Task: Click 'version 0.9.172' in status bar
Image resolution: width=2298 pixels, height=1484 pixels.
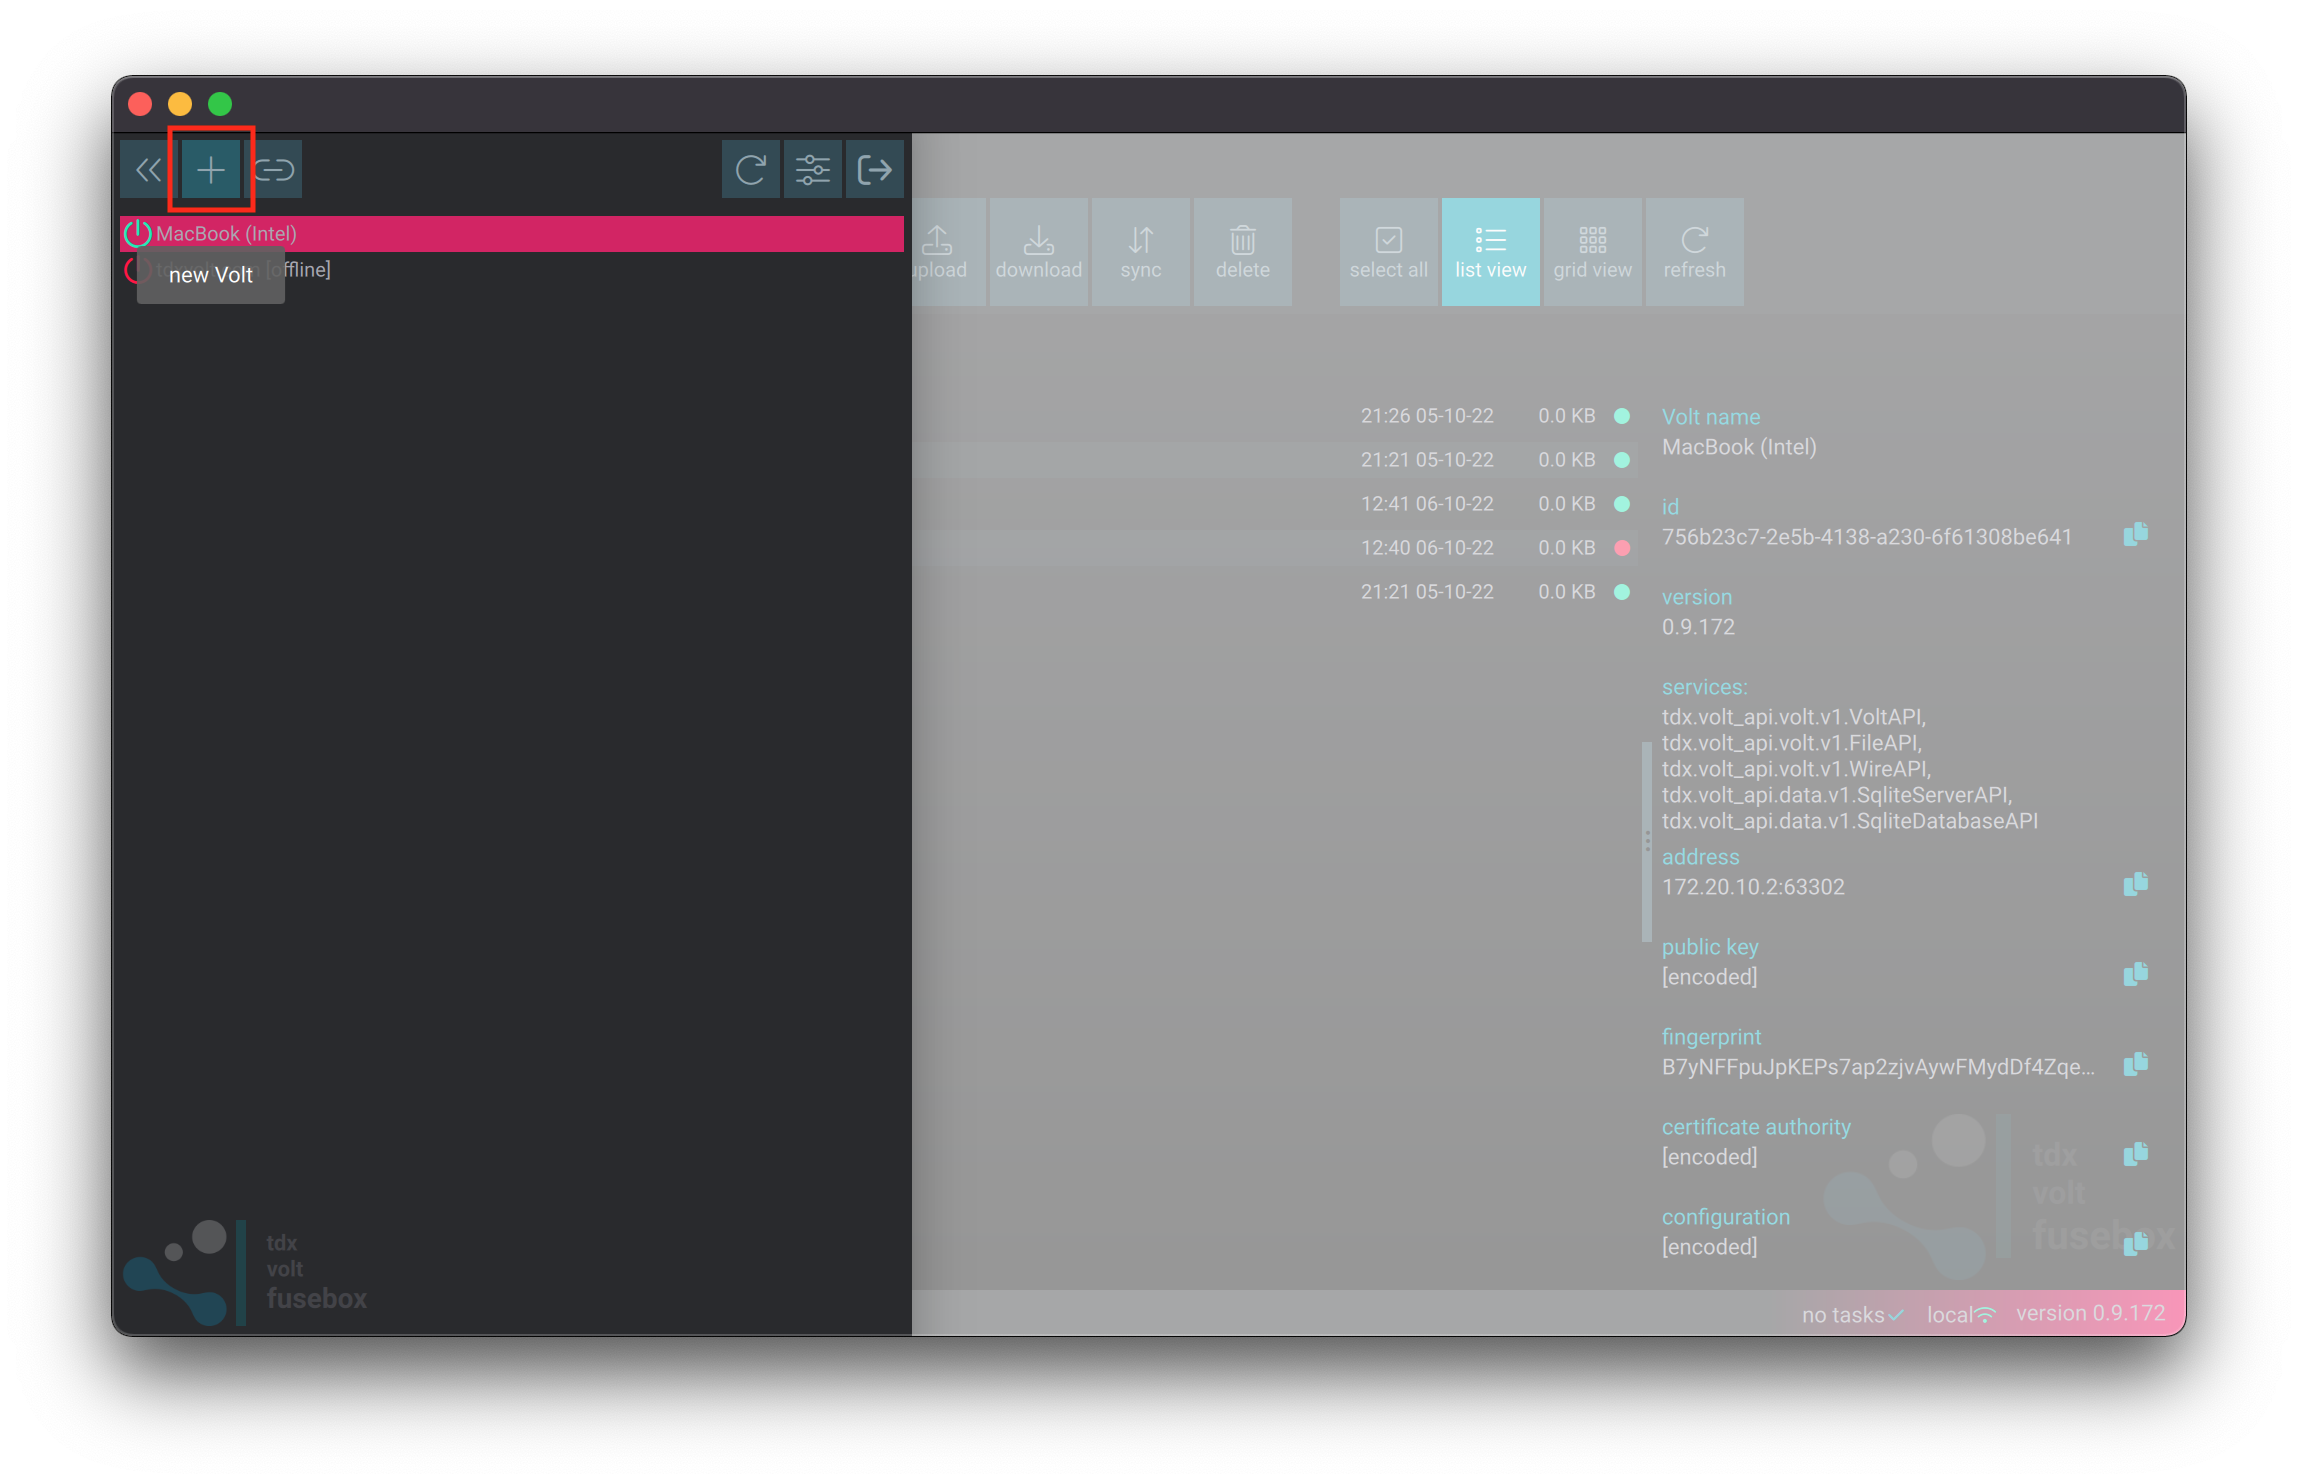Action: 2090,1313
